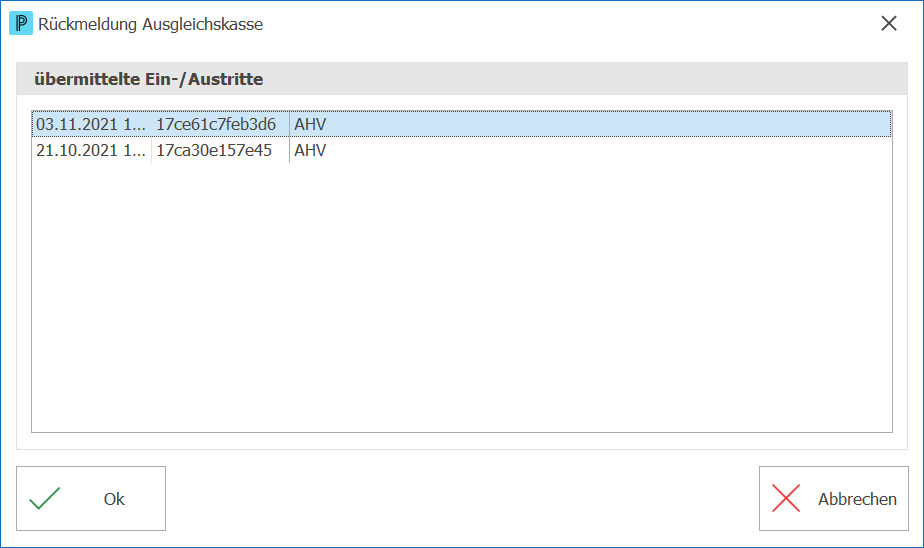Click the application logo icon in title bar

21,24
